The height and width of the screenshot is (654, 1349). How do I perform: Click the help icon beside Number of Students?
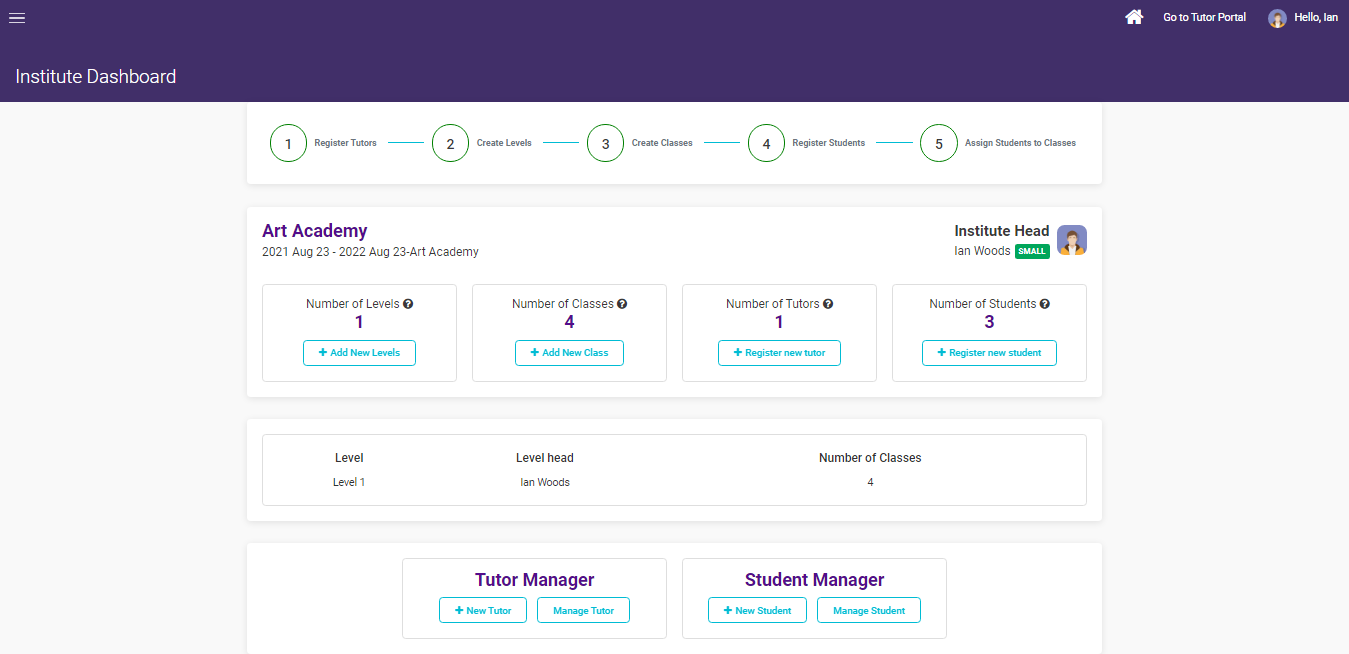[x=1045, y=303]
